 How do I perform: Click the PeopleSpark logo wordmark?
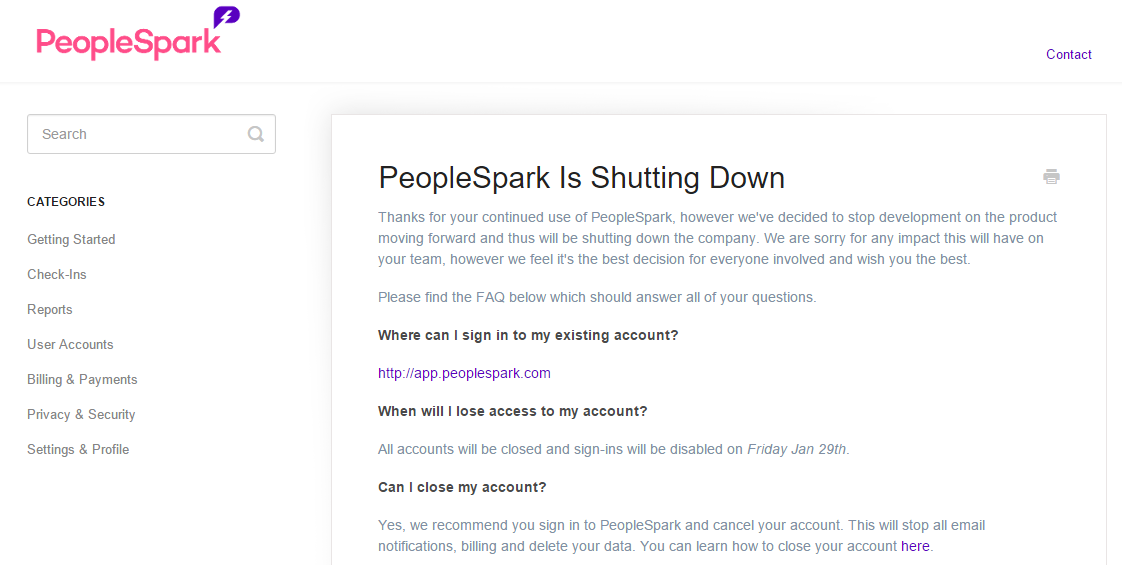[128, 42]
